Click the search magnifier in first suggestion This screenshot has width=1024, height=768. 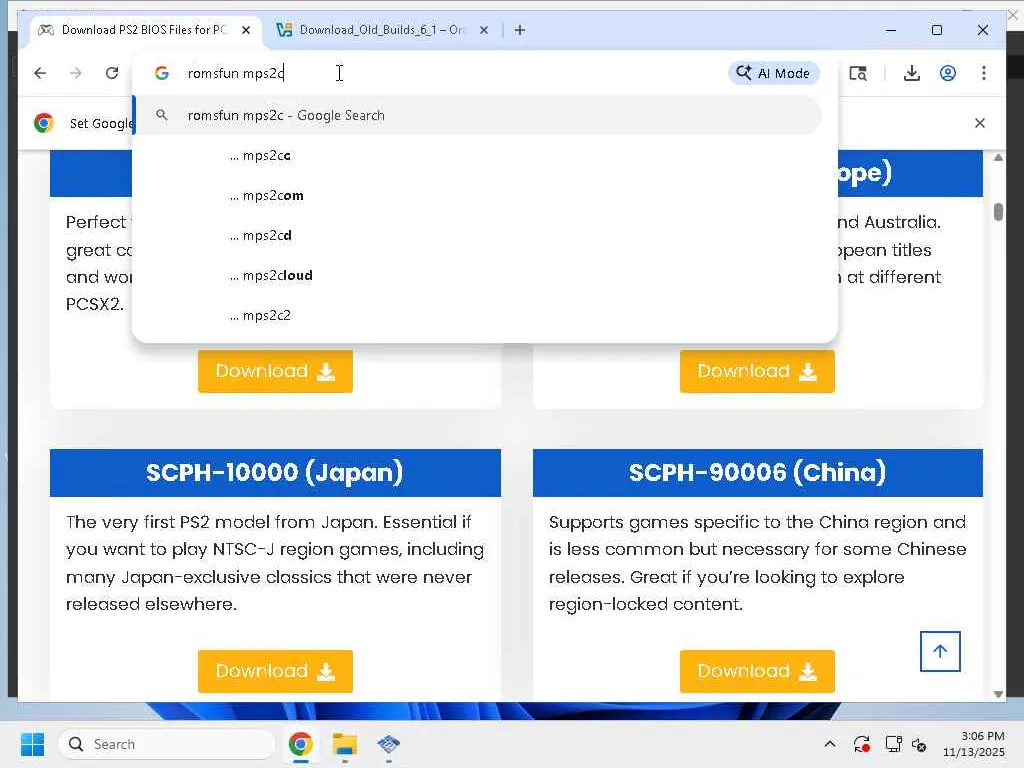pyautogui.click(x=162, y=116)
